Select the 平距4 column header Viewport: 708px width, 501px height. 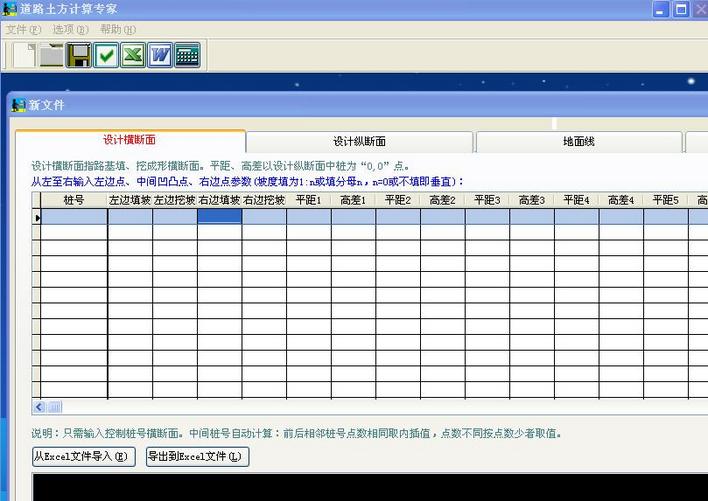coord(577,200)
